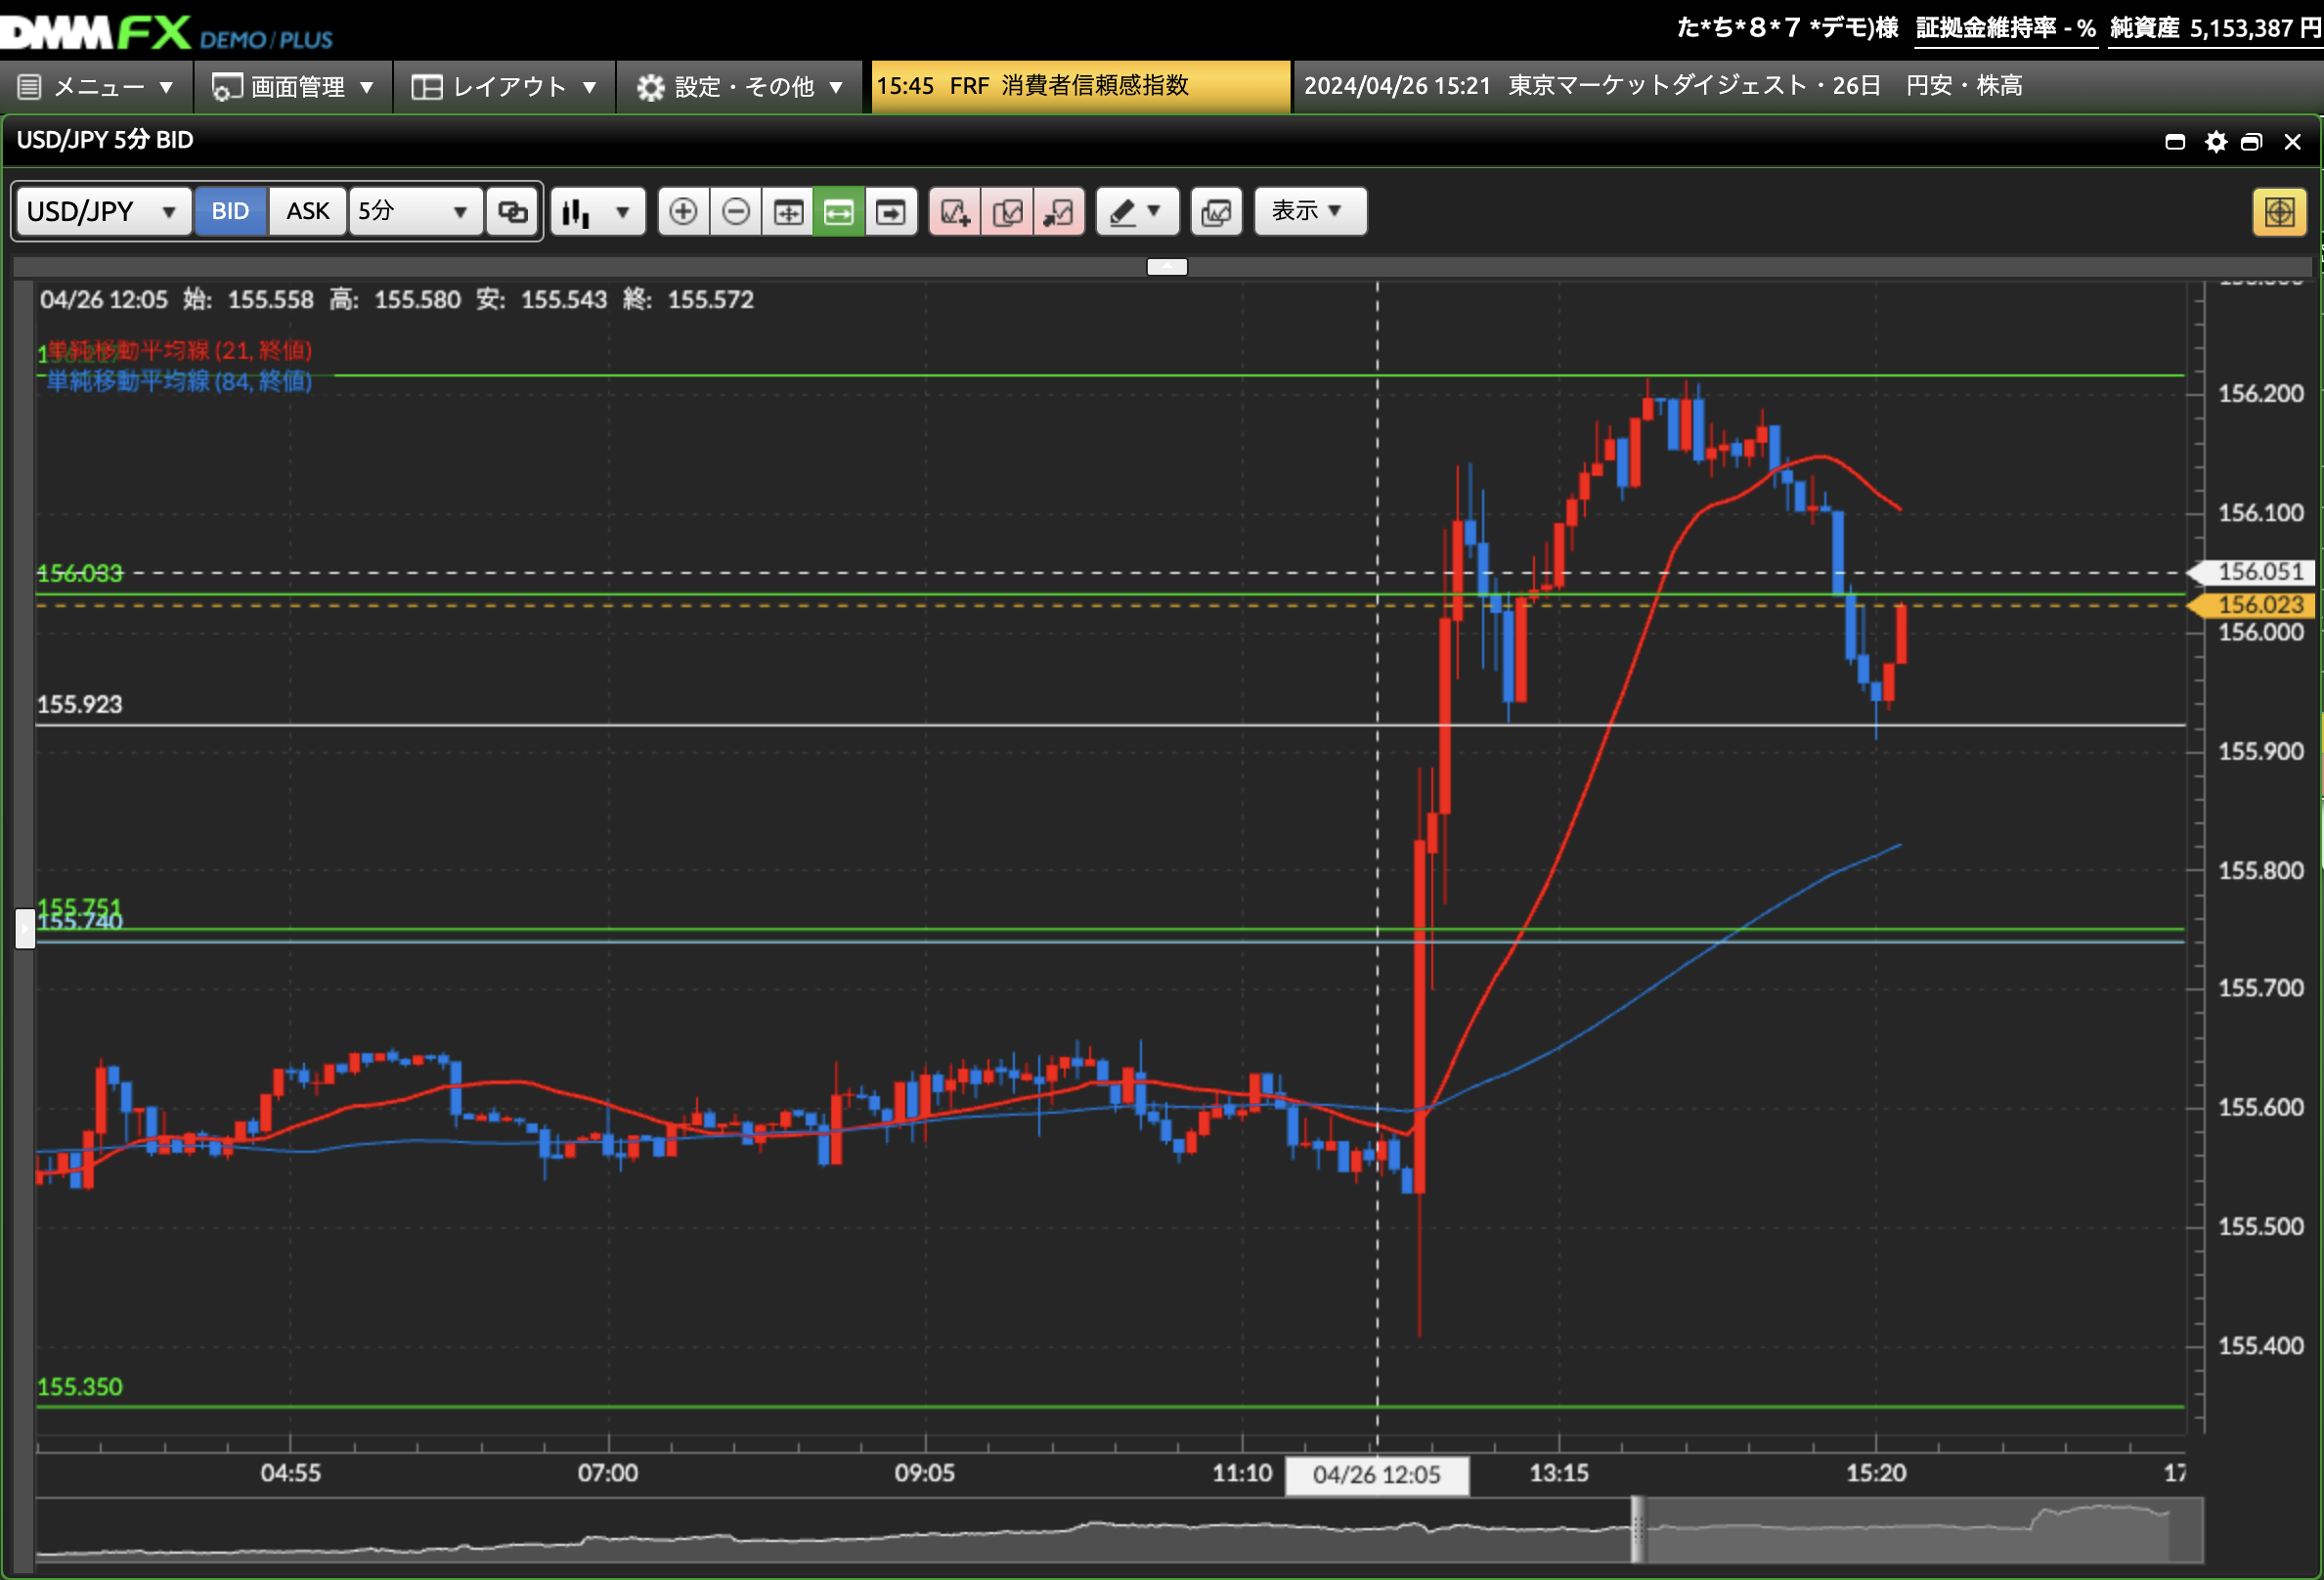This screenshot has height=1580, width=2324.
Task: Click the レイアウト layout icon
Action: (x=427, y=87)
